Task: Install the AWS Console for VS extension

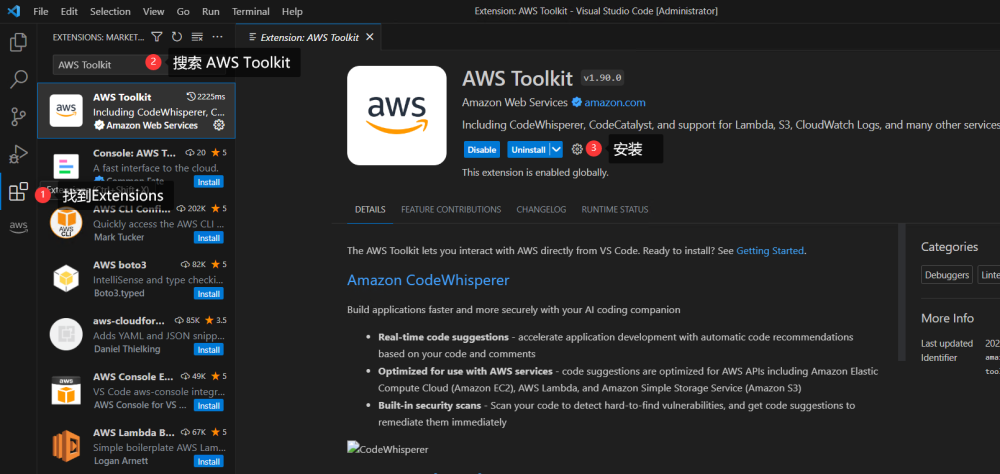Action: pyautogui.click(x=209, y=406)
